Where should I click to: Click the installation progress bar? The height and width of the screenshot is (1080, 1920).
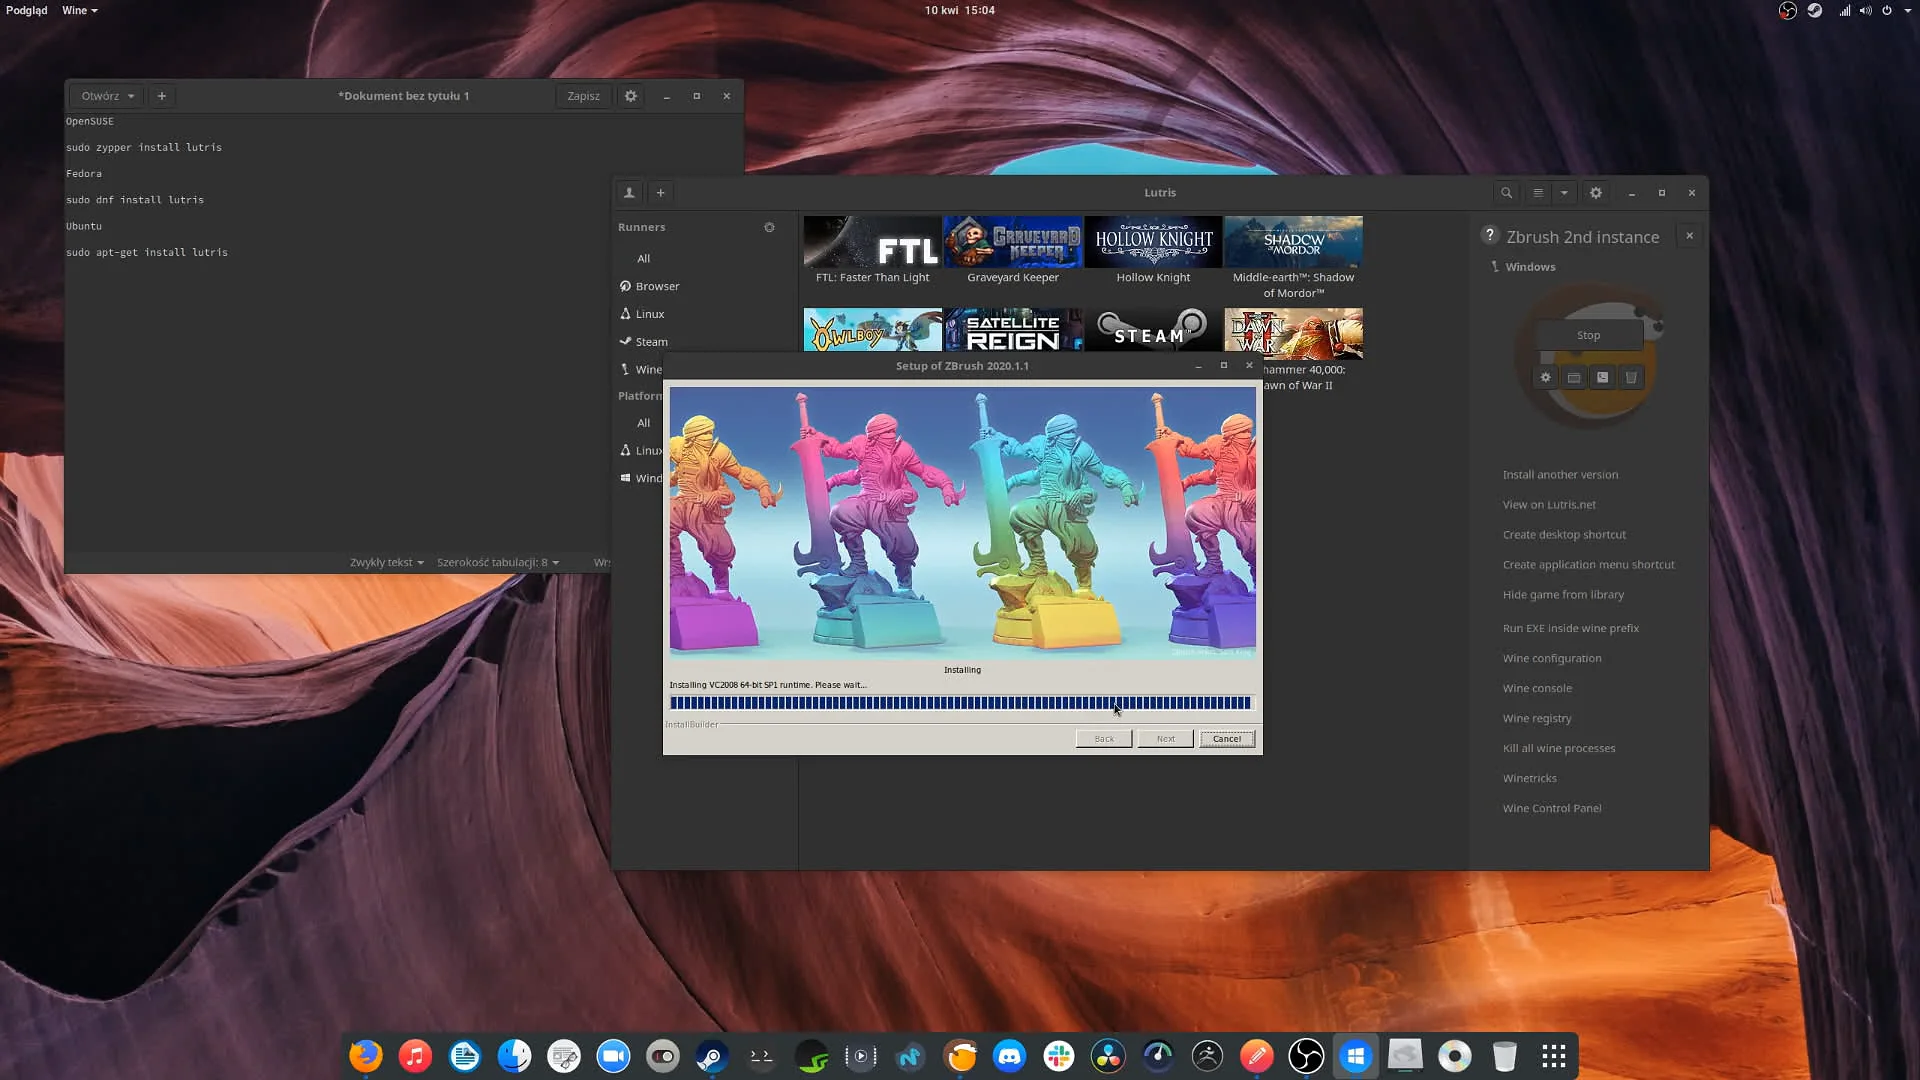click(x=960, y=703)
